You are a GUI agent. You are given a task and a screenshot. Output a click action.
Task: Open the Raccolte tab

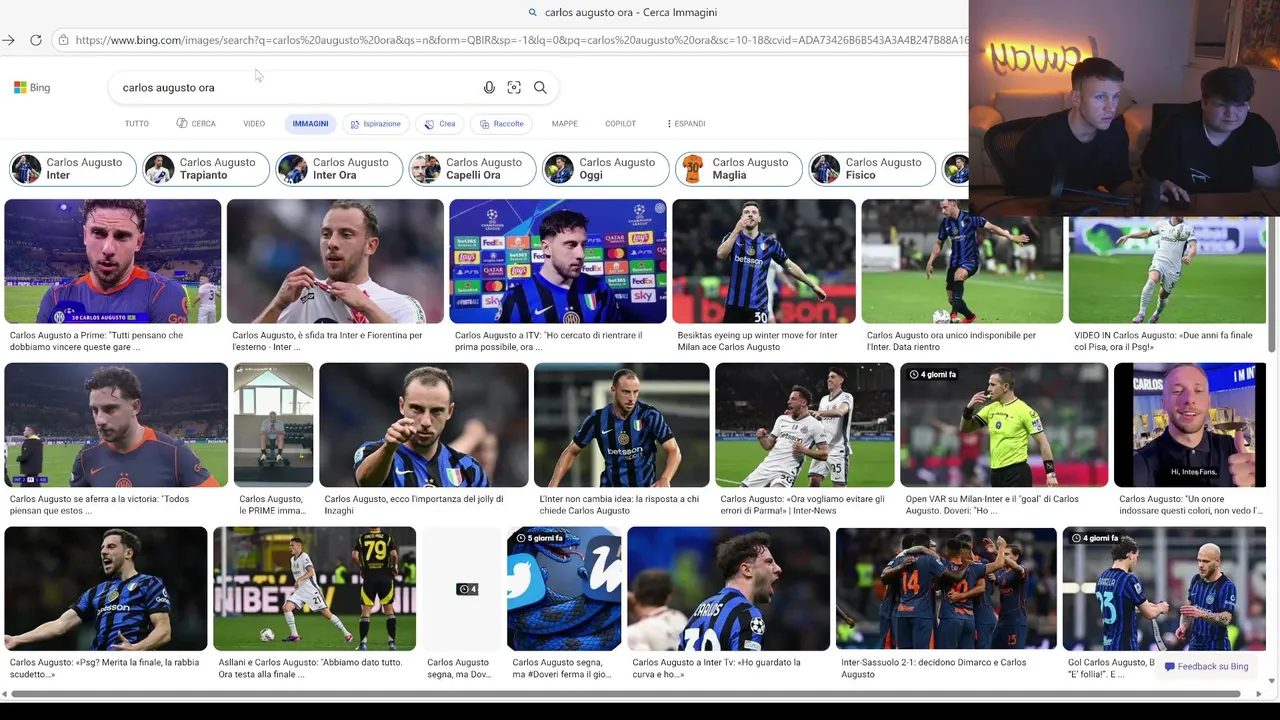(x=502, y=124)
